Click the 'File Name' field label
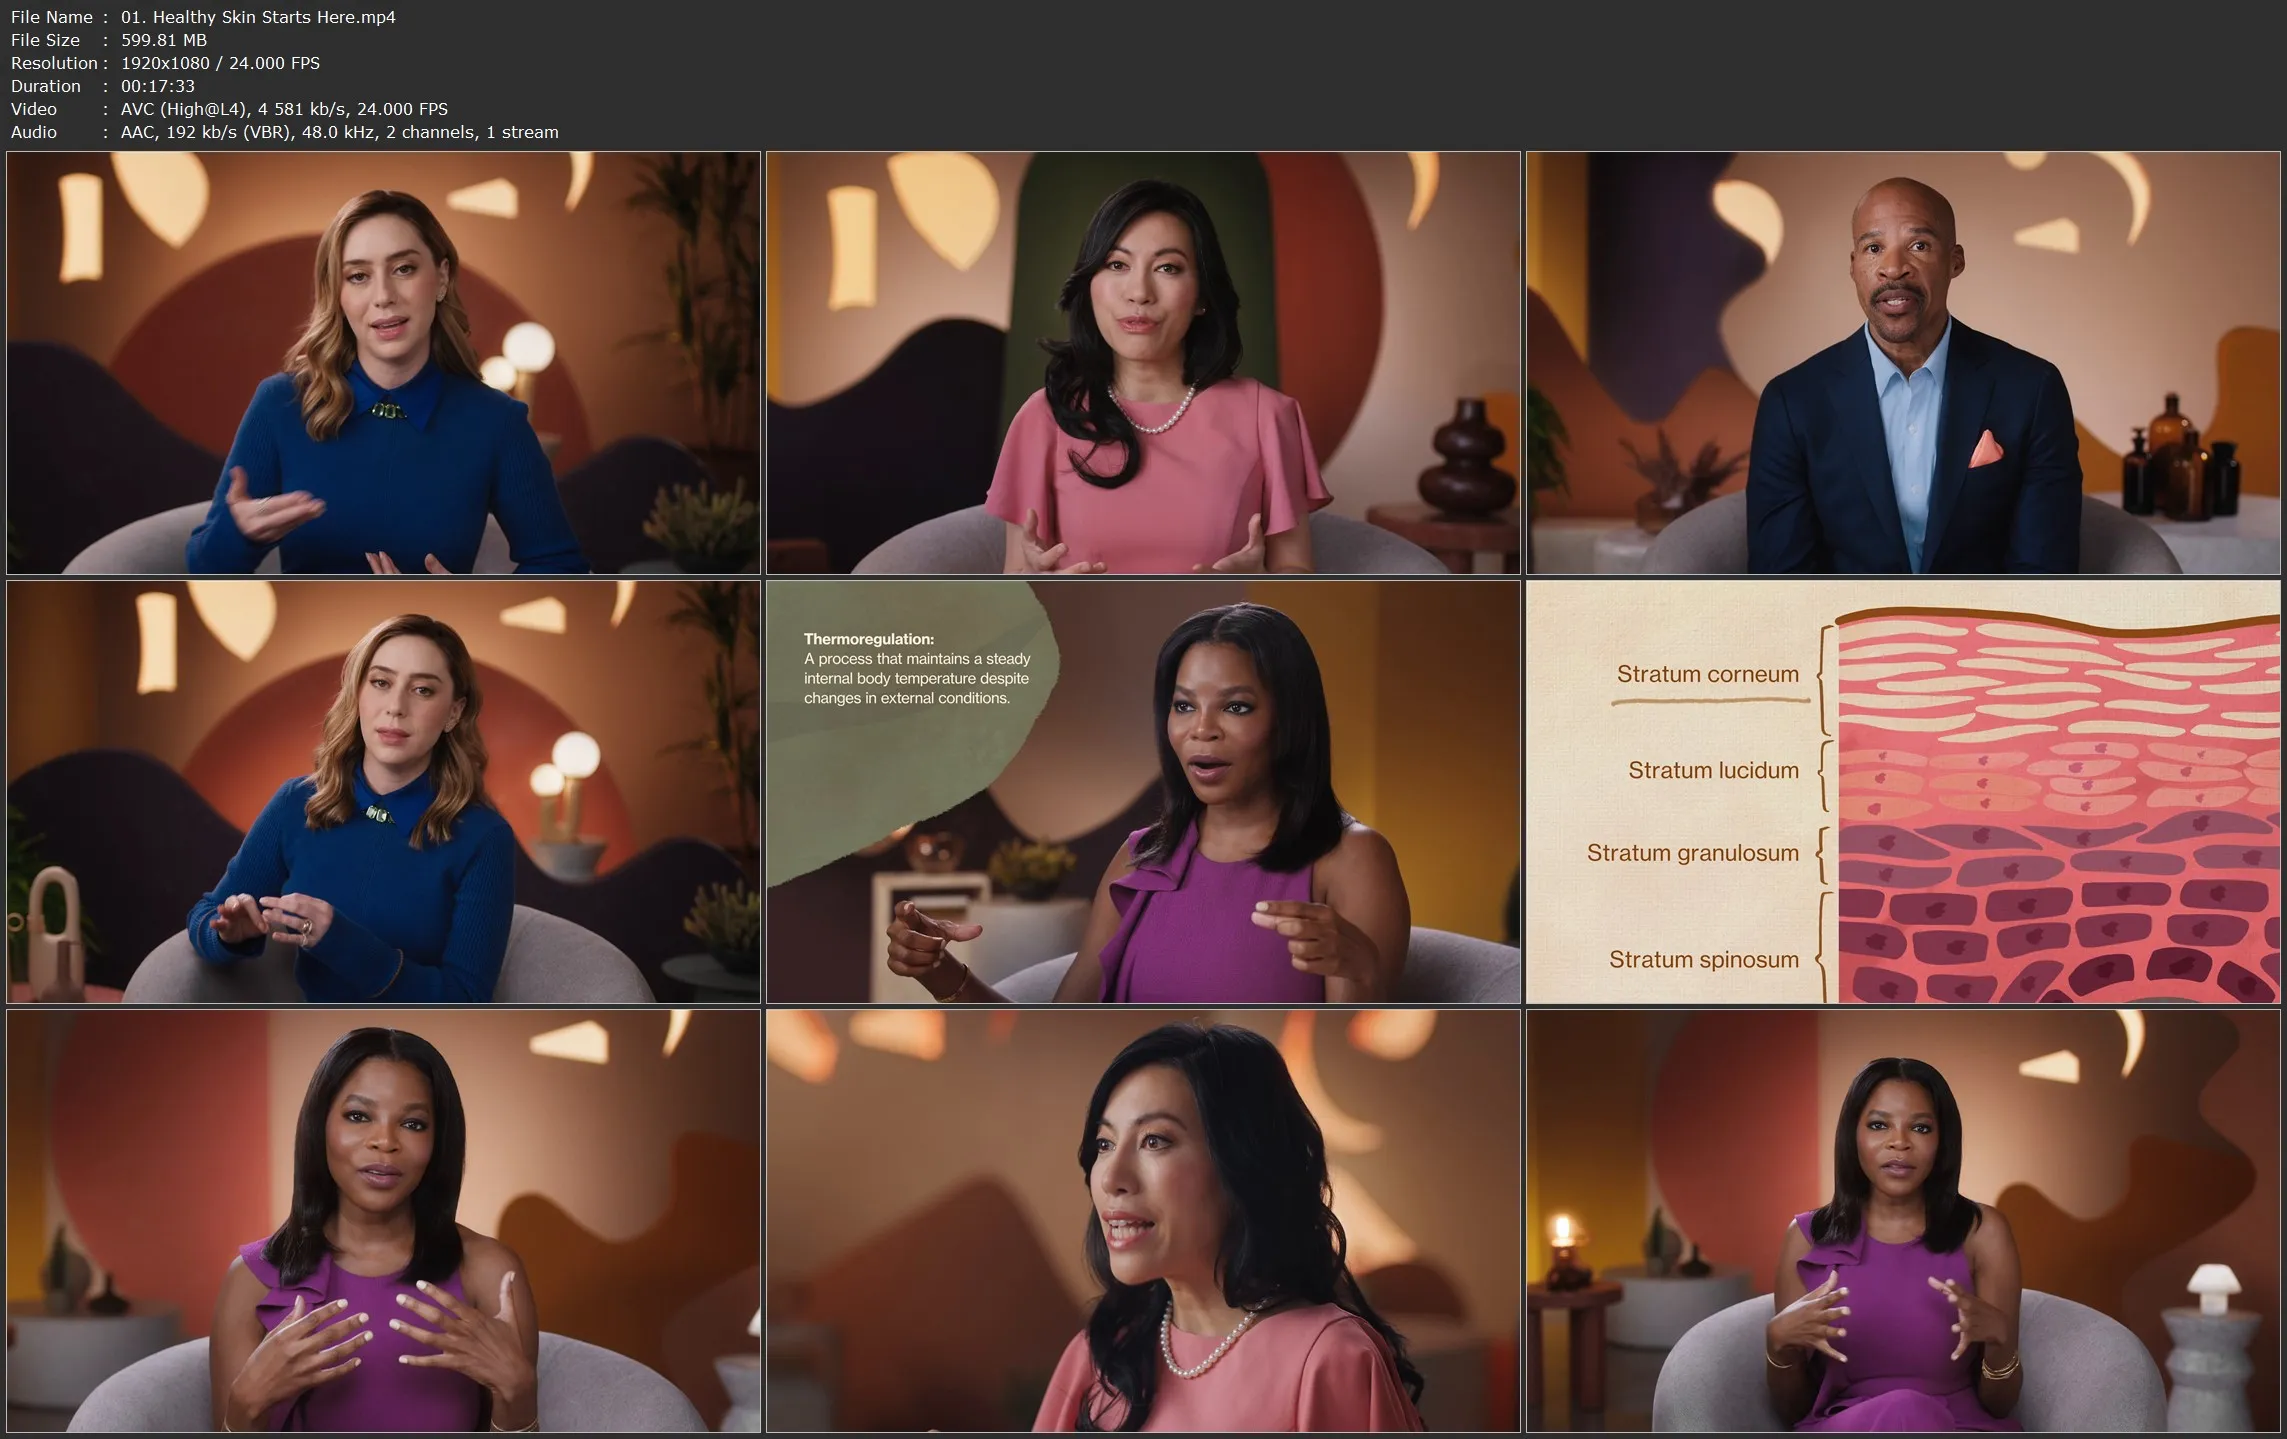 tap(52, 17)
